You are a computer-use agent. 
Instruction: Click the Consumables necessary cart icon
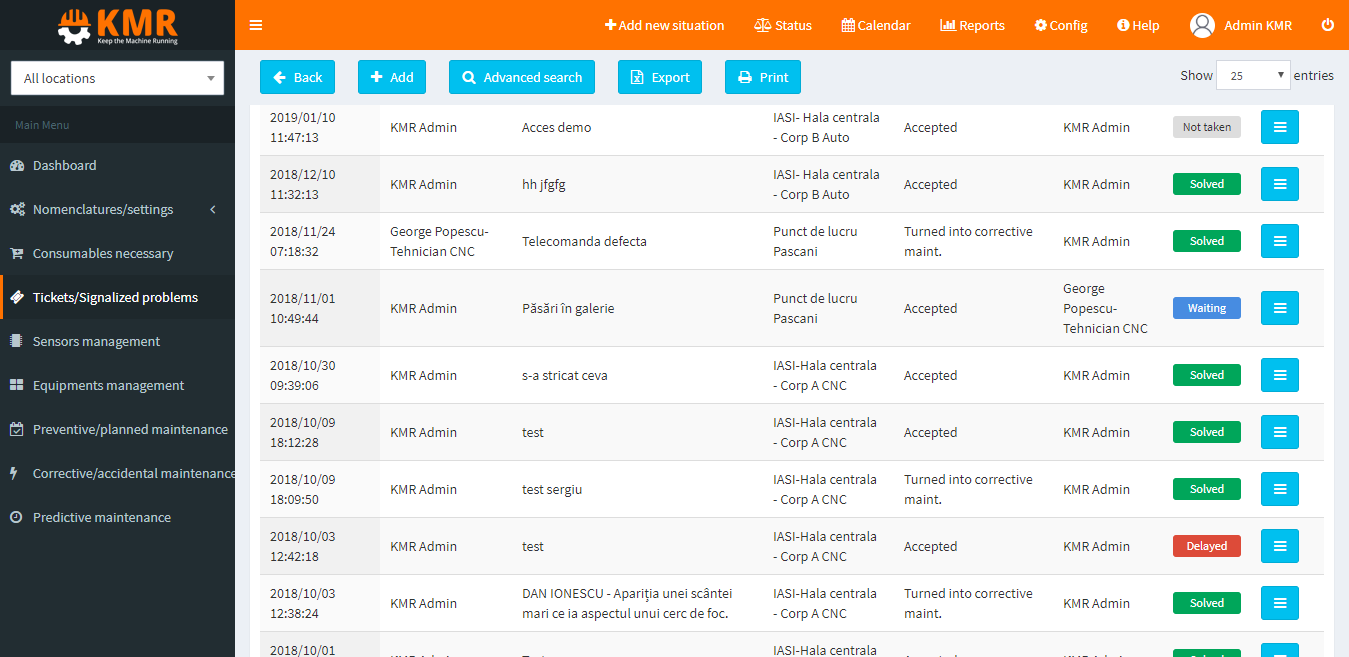tap(16, 253)
